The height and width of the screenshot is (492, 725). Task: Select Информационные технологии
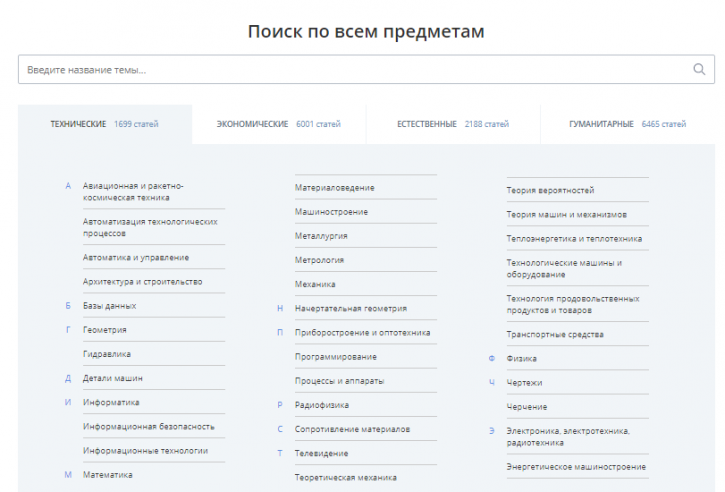click(x=146, y=450)
